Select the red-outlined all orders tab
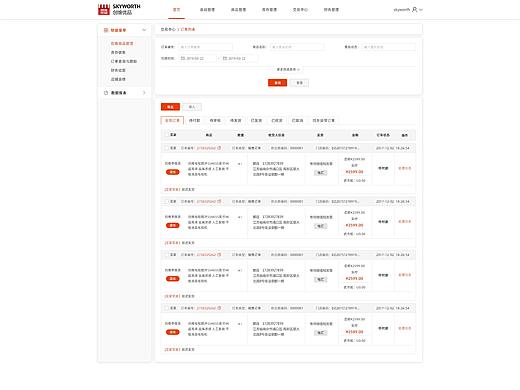 tap(172, 120)
